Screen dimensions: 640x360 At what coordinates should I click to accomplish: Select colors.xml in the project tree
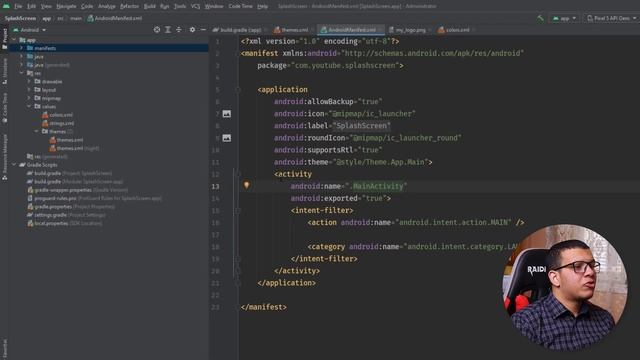[57, 115]
